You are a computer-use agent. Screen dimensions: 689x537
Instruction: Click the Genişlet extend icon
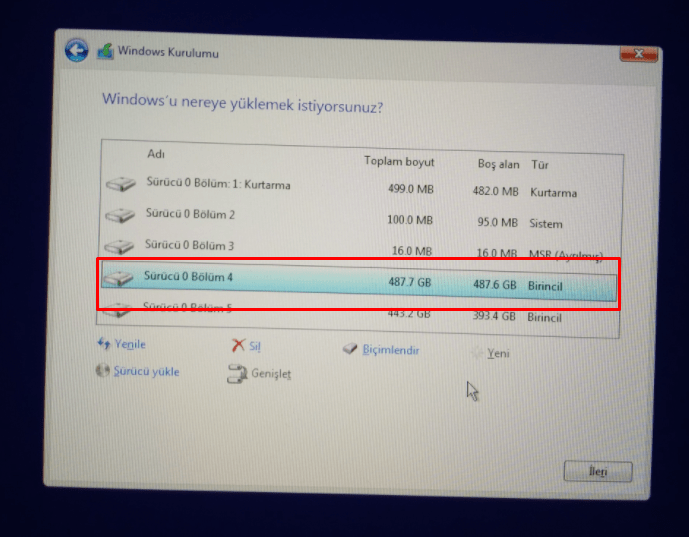(237, 374)
